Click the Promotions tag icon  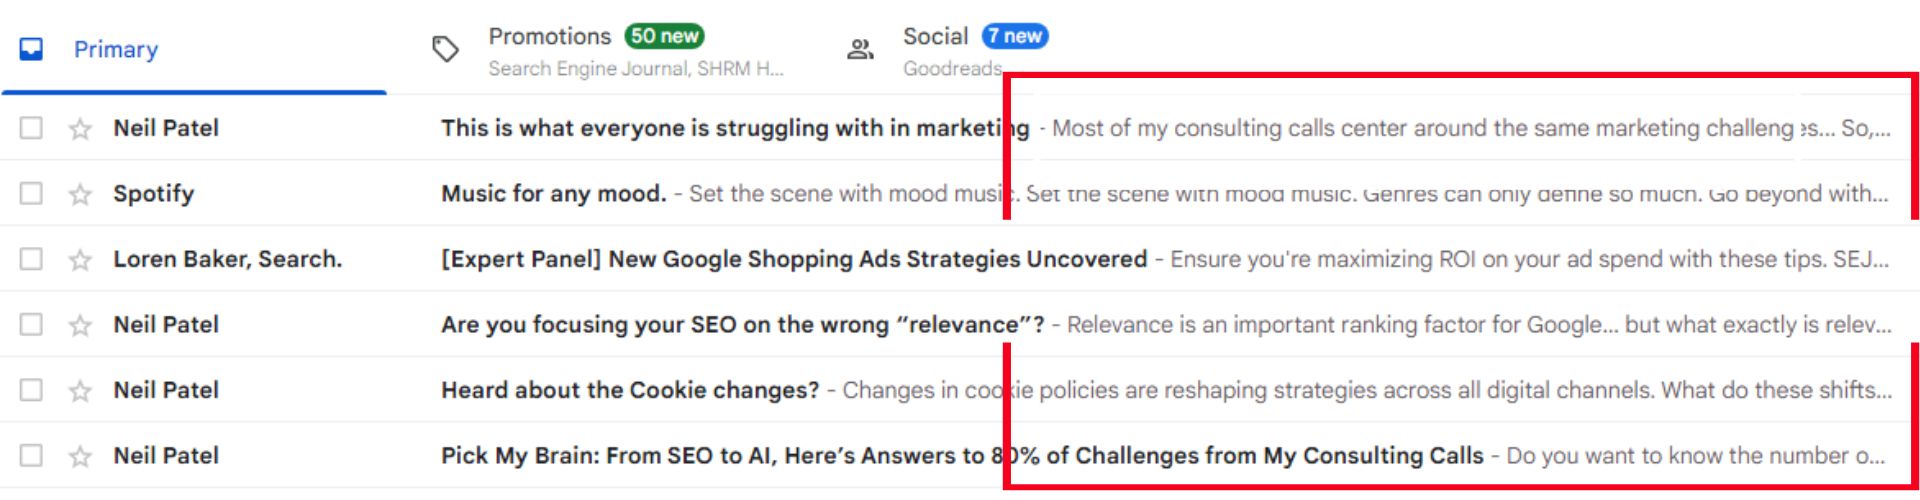pyautogui.click(x=445, y=49)
